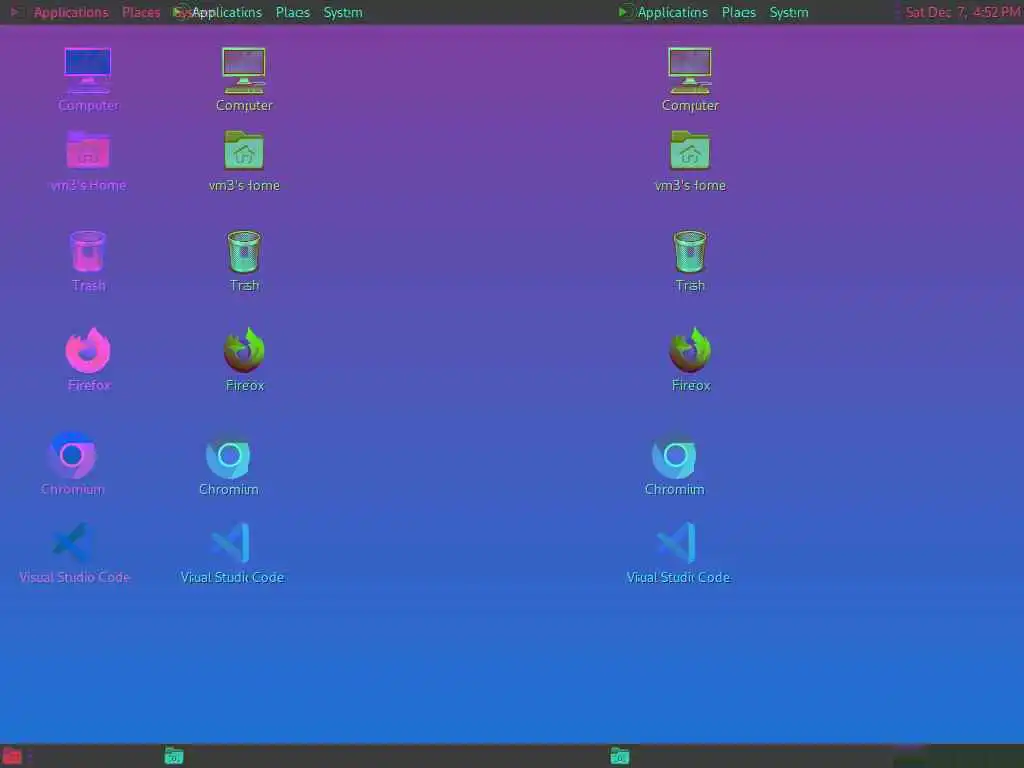The height and width of the screenshot is (768, 1024).
Task: Launch the teal Chromium icon in the middle copy
Action: coord(229,455)
